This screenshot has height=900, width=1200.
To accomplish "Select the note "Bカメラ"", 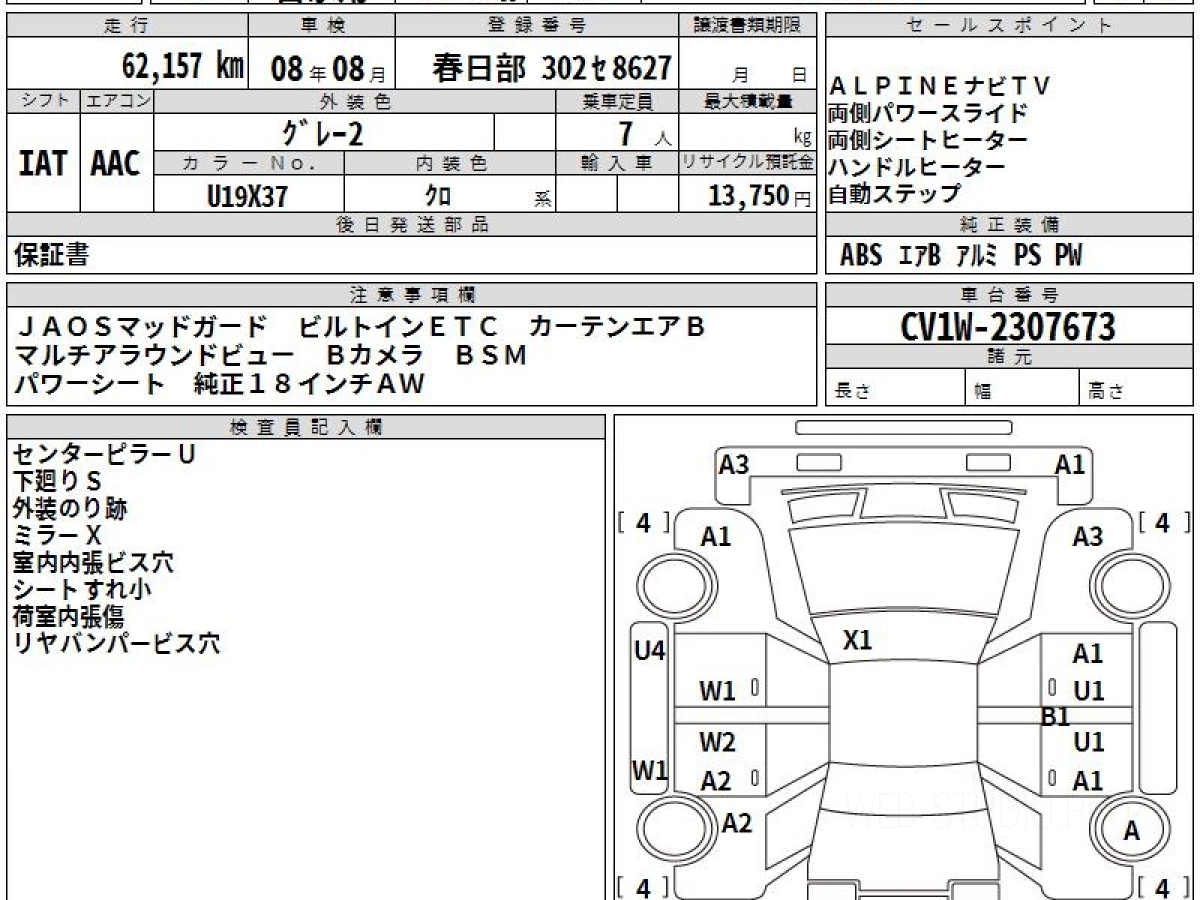I will [375, 355].
